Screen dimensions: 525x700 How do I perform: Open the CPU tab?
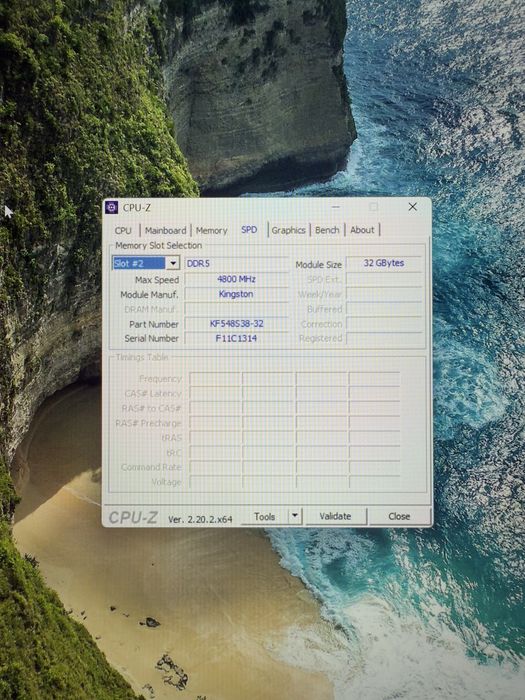123,230
